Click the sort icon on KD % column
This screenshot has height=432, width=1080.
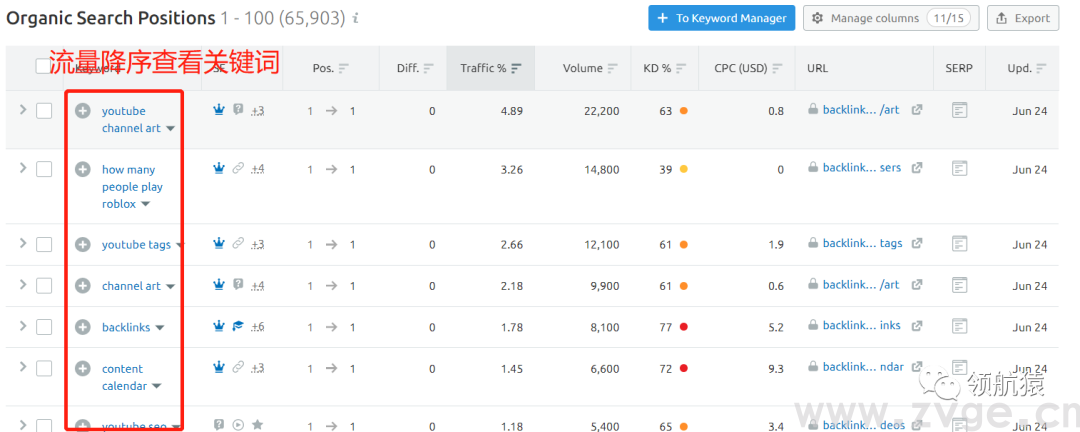click(x=681, y=69)
